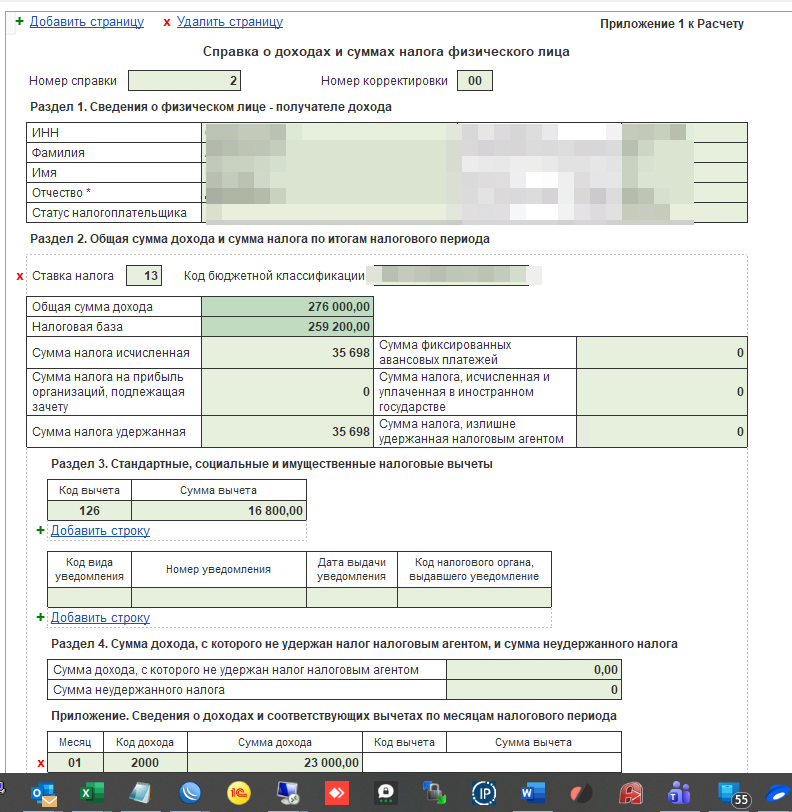The image size is (792, 812).
Task: Open Microsoft Word from the taskbar
Action: pyautogui.click(x=532, y=794)
